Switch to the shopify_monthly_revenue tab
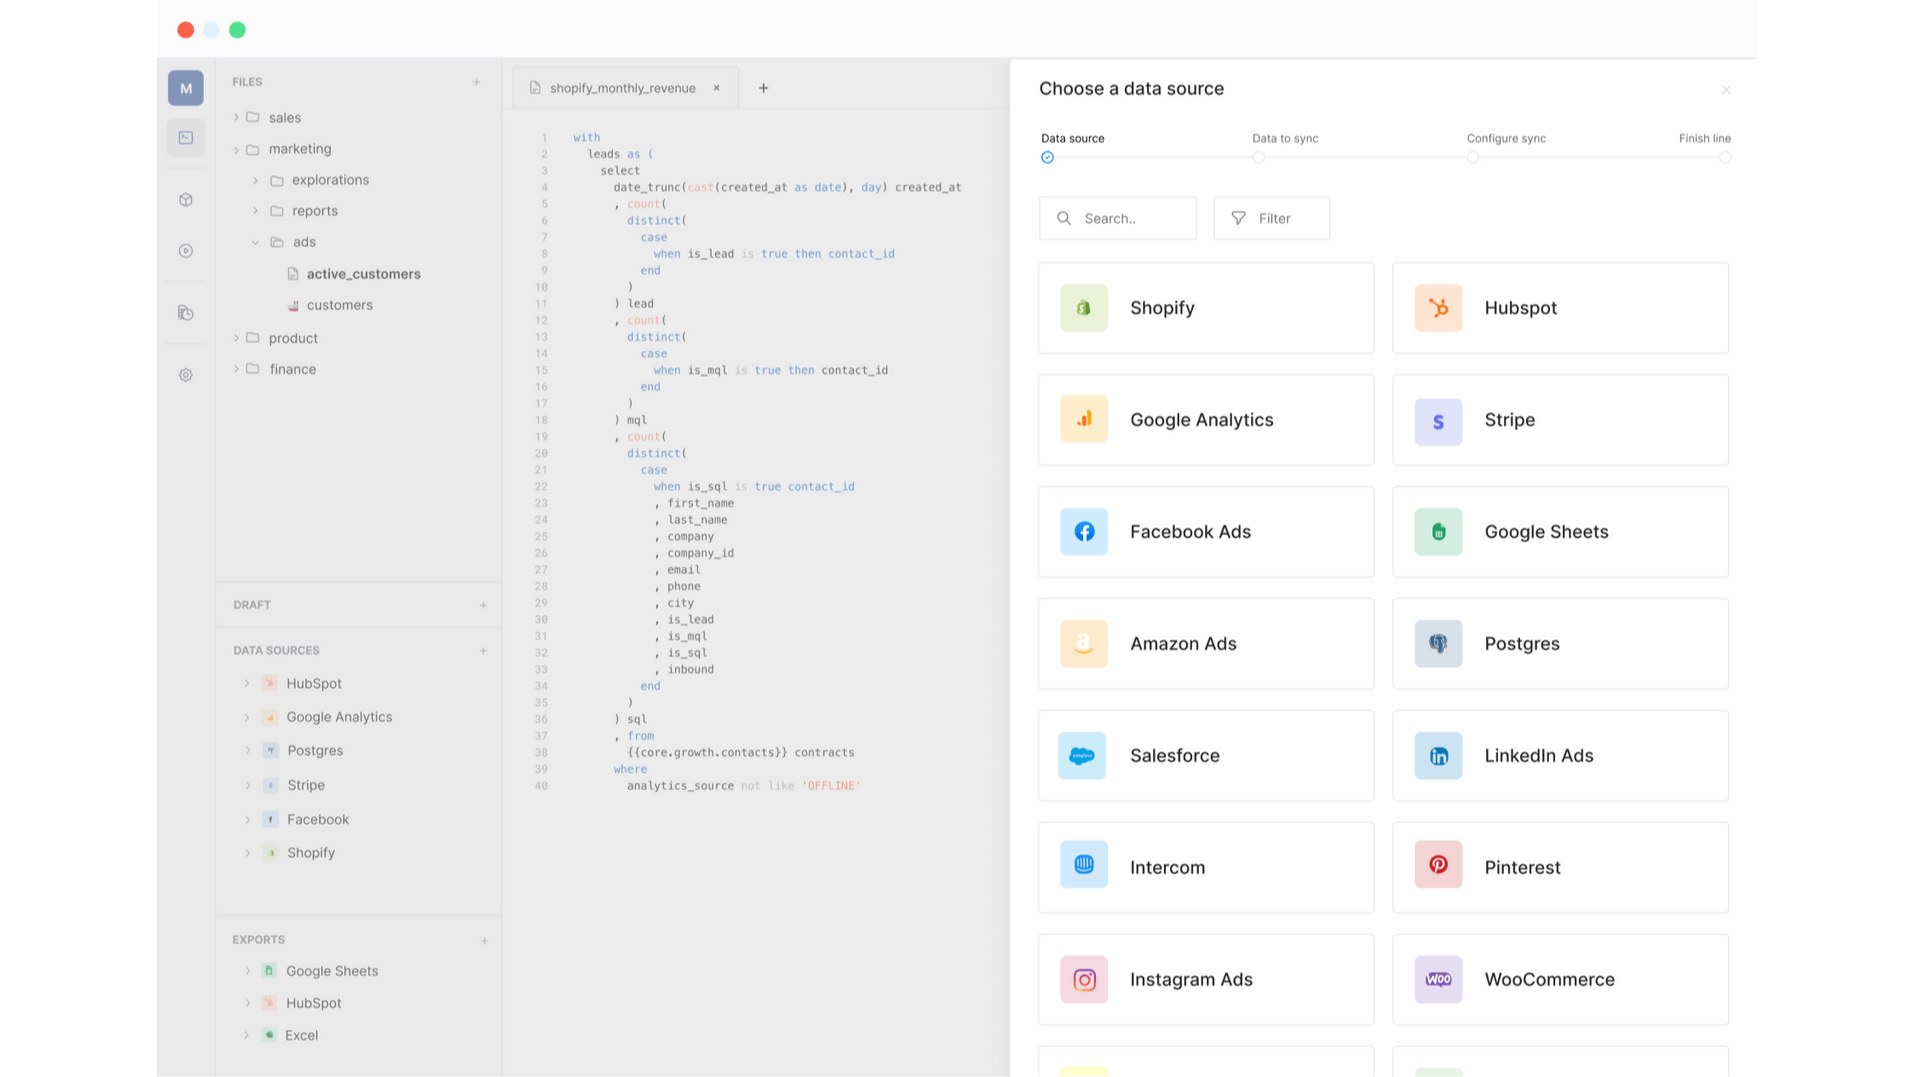This screenshot has width=1914, height=1077. (622, 88)
